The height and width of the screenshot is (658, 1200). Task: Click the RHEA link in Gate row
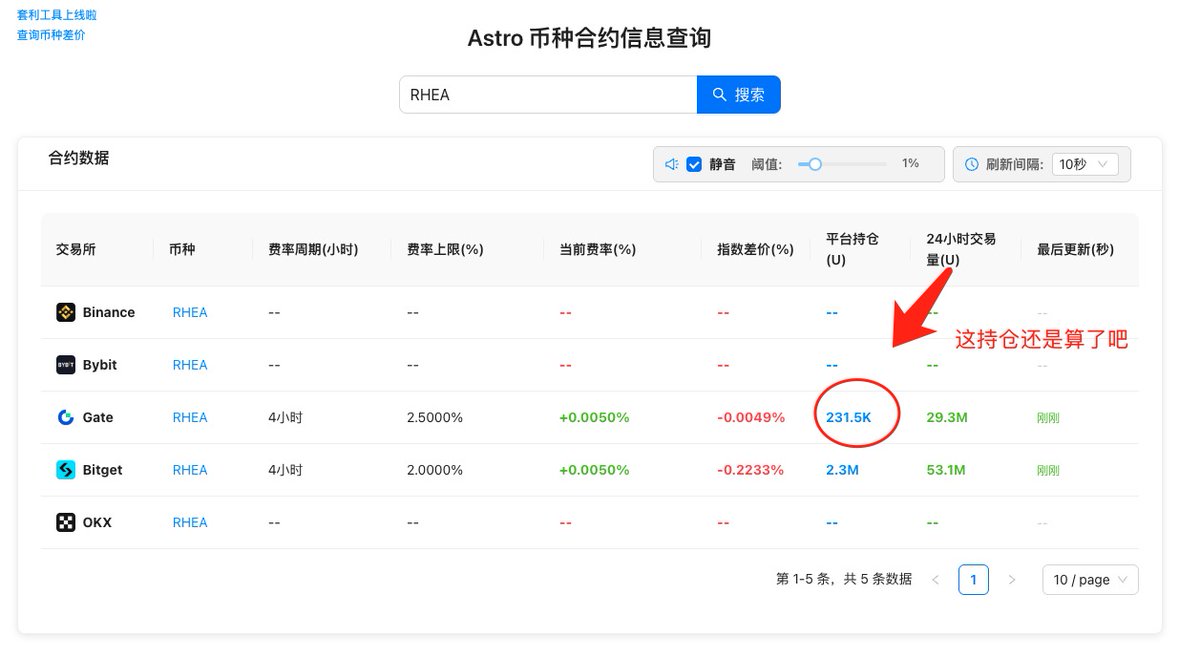tap(190, 418)
